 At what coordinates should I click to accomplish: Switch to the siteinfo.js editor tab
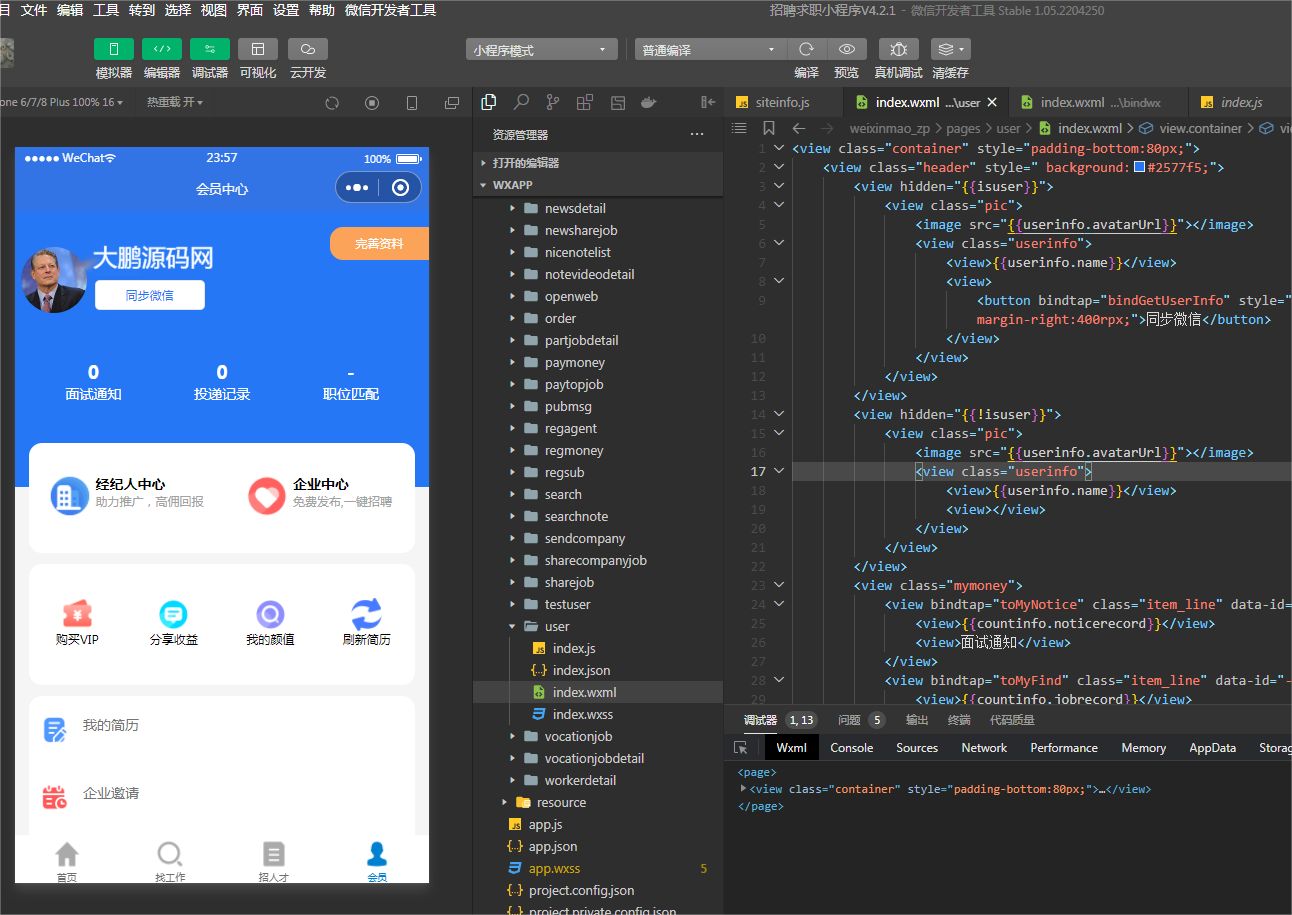coord(782,102)
